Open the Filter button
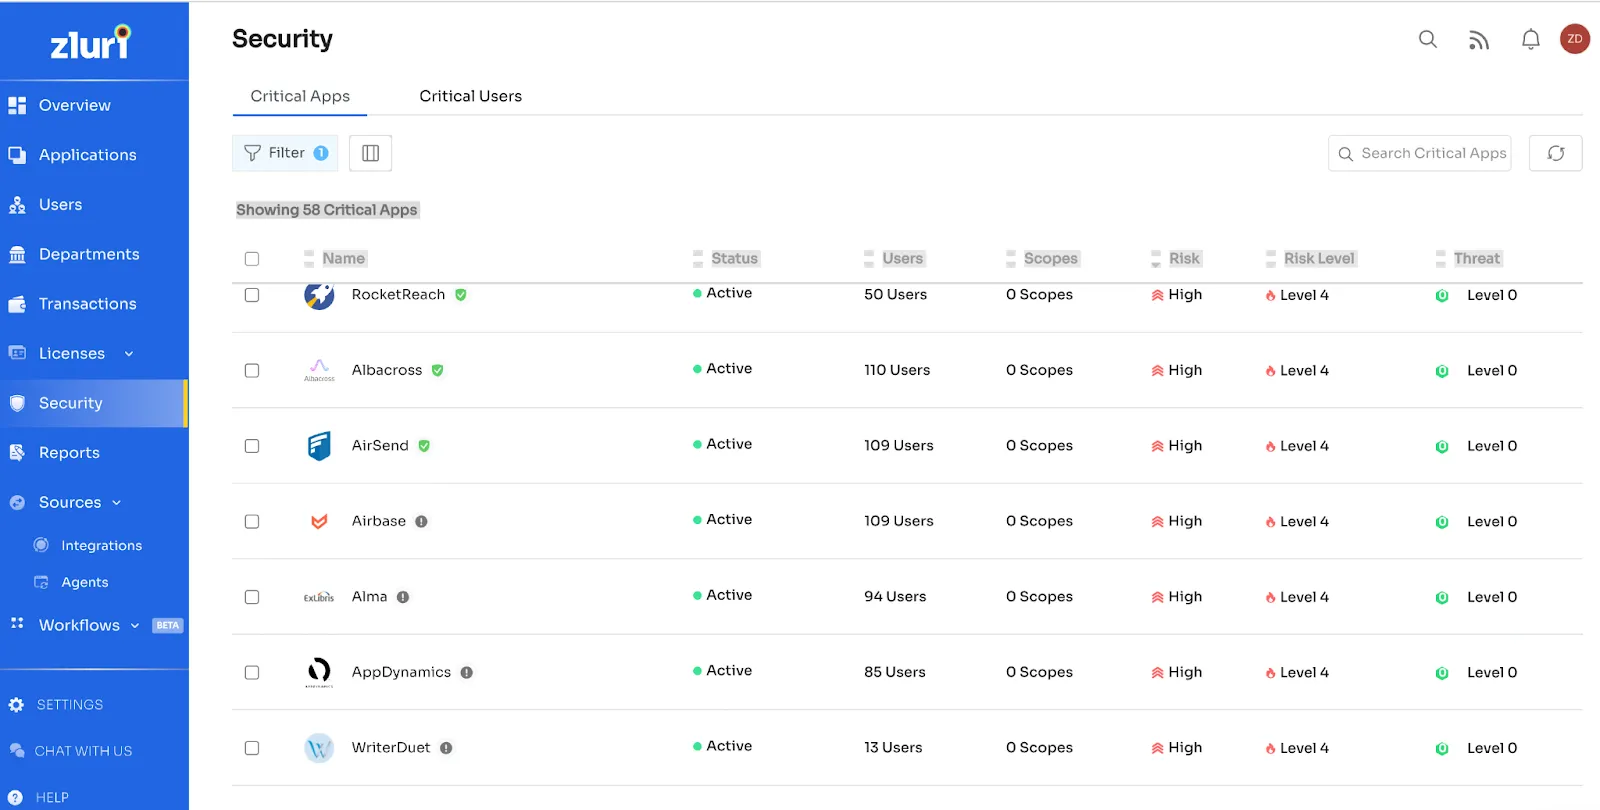Image resolution: width=1600 pixels, height=810 pixels. [x=285, y=153]
